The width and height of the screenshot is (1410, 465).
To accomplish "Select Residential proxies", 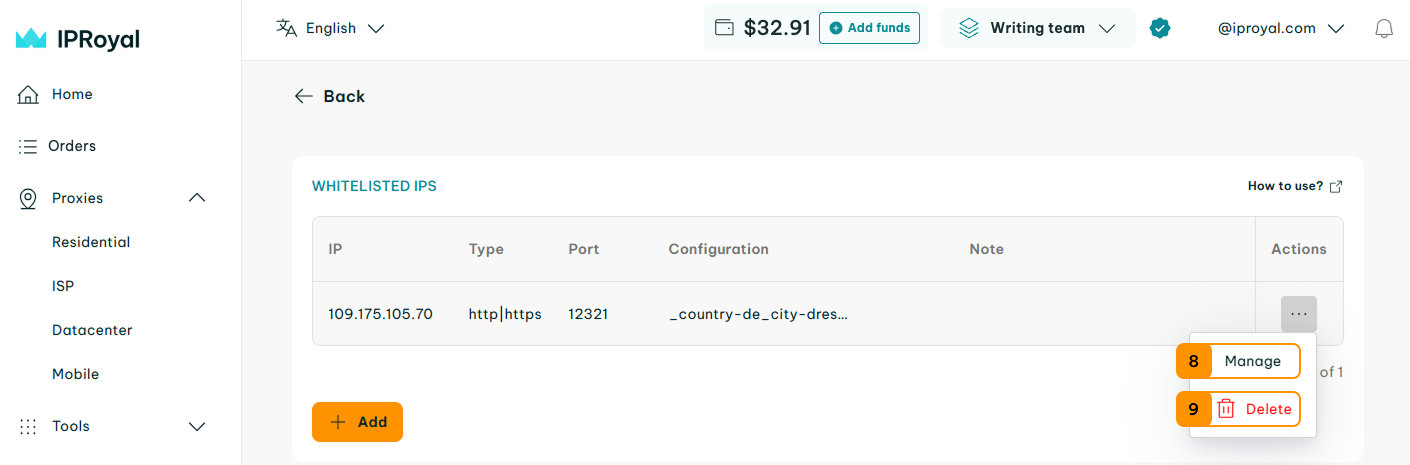I will 91,242.
